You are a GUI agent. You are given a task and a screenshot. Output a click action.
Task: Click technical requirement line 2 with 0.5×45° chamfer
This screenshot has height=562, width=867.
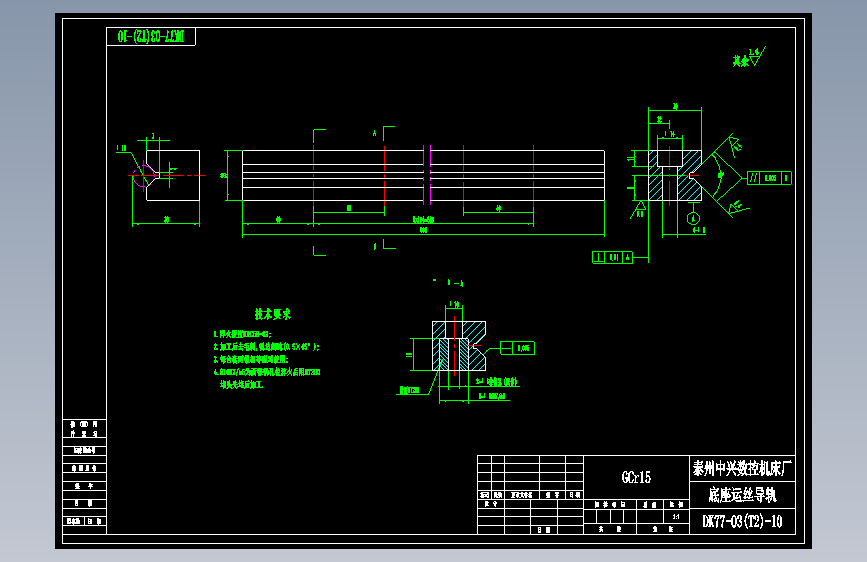point(267,347)
